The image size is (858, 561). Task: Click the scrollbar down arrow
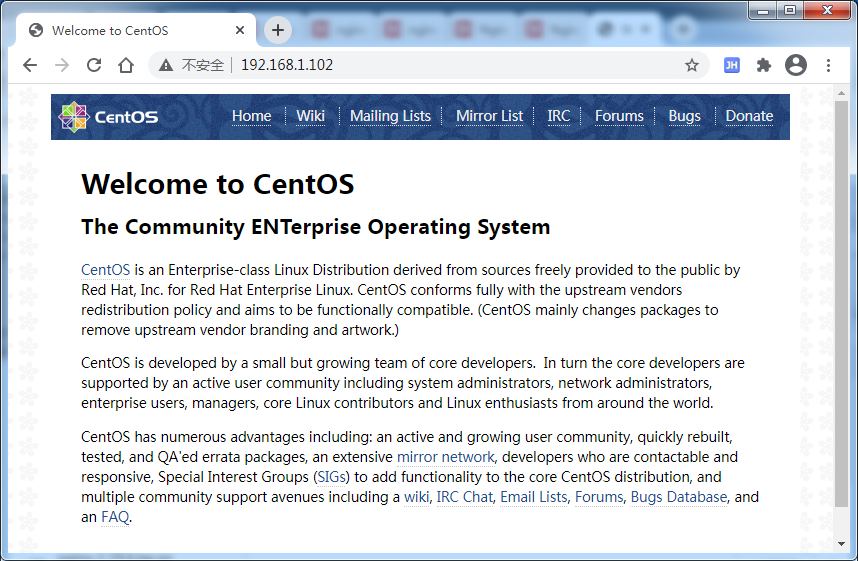point(841,544)
